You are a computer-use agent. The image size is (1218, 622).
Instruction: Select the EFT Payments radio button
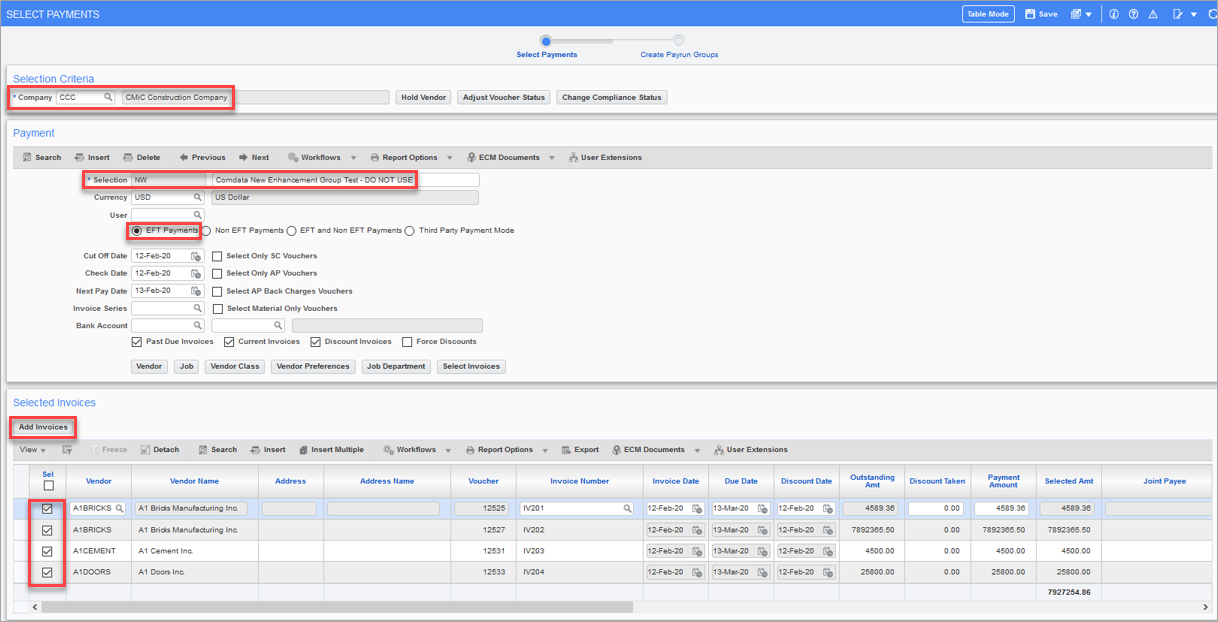[x=137, y=231]
